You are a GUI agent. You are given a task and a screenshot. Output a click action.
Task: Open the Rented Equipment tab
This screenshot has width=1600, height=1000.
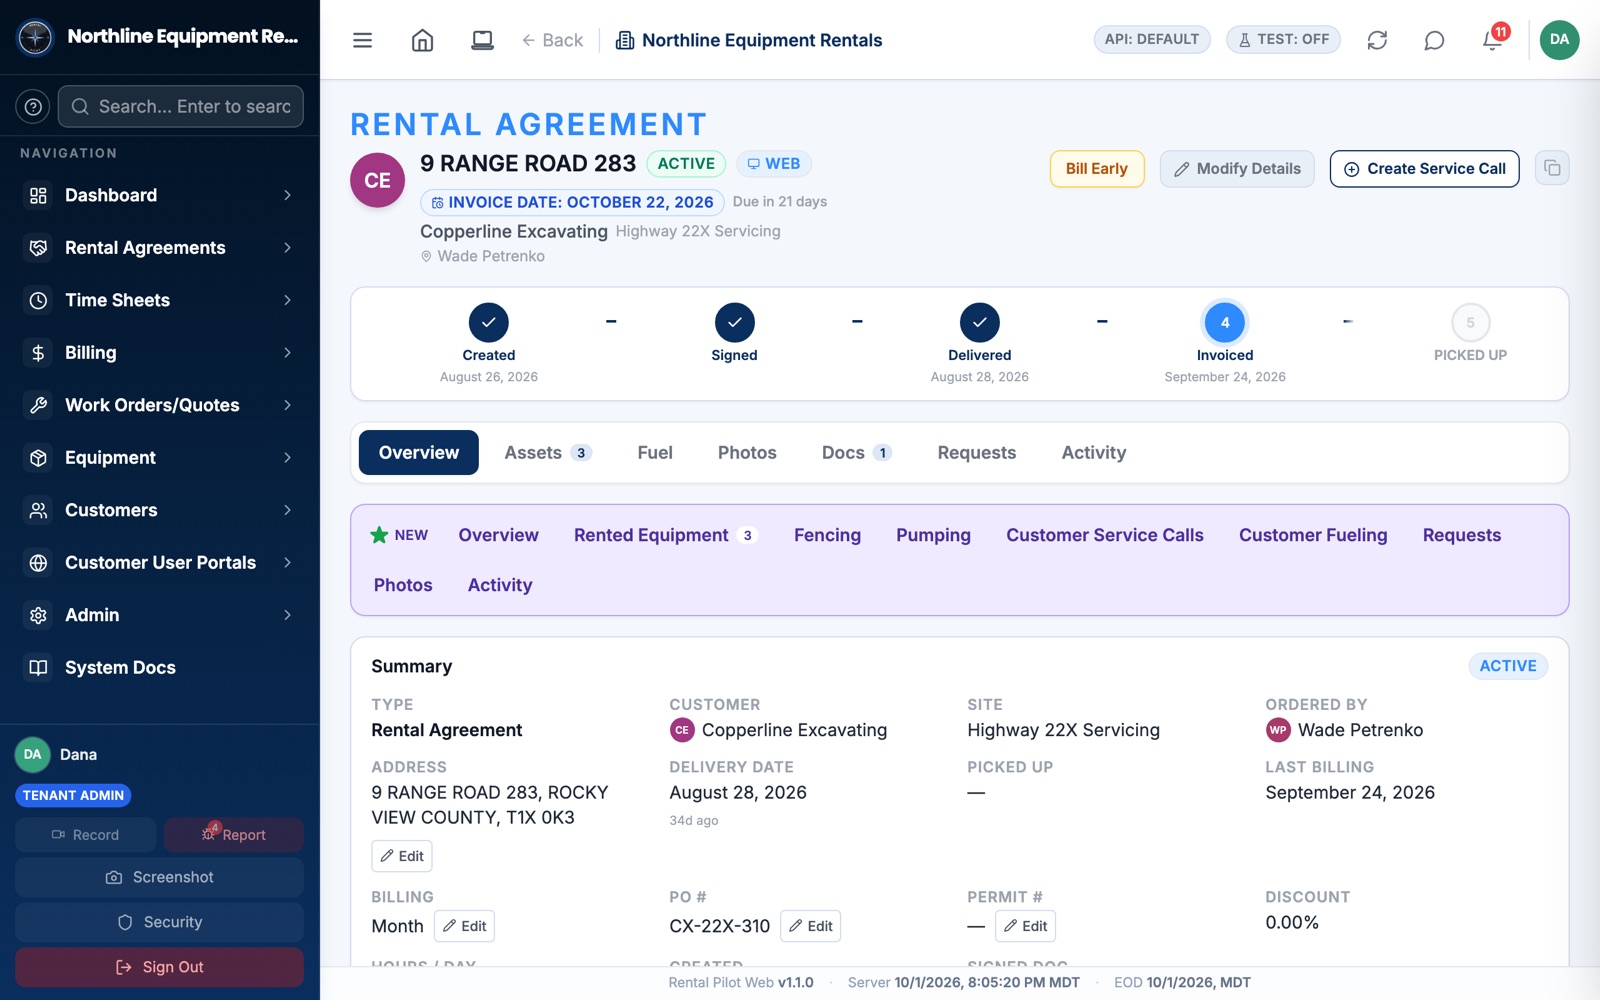665,535
